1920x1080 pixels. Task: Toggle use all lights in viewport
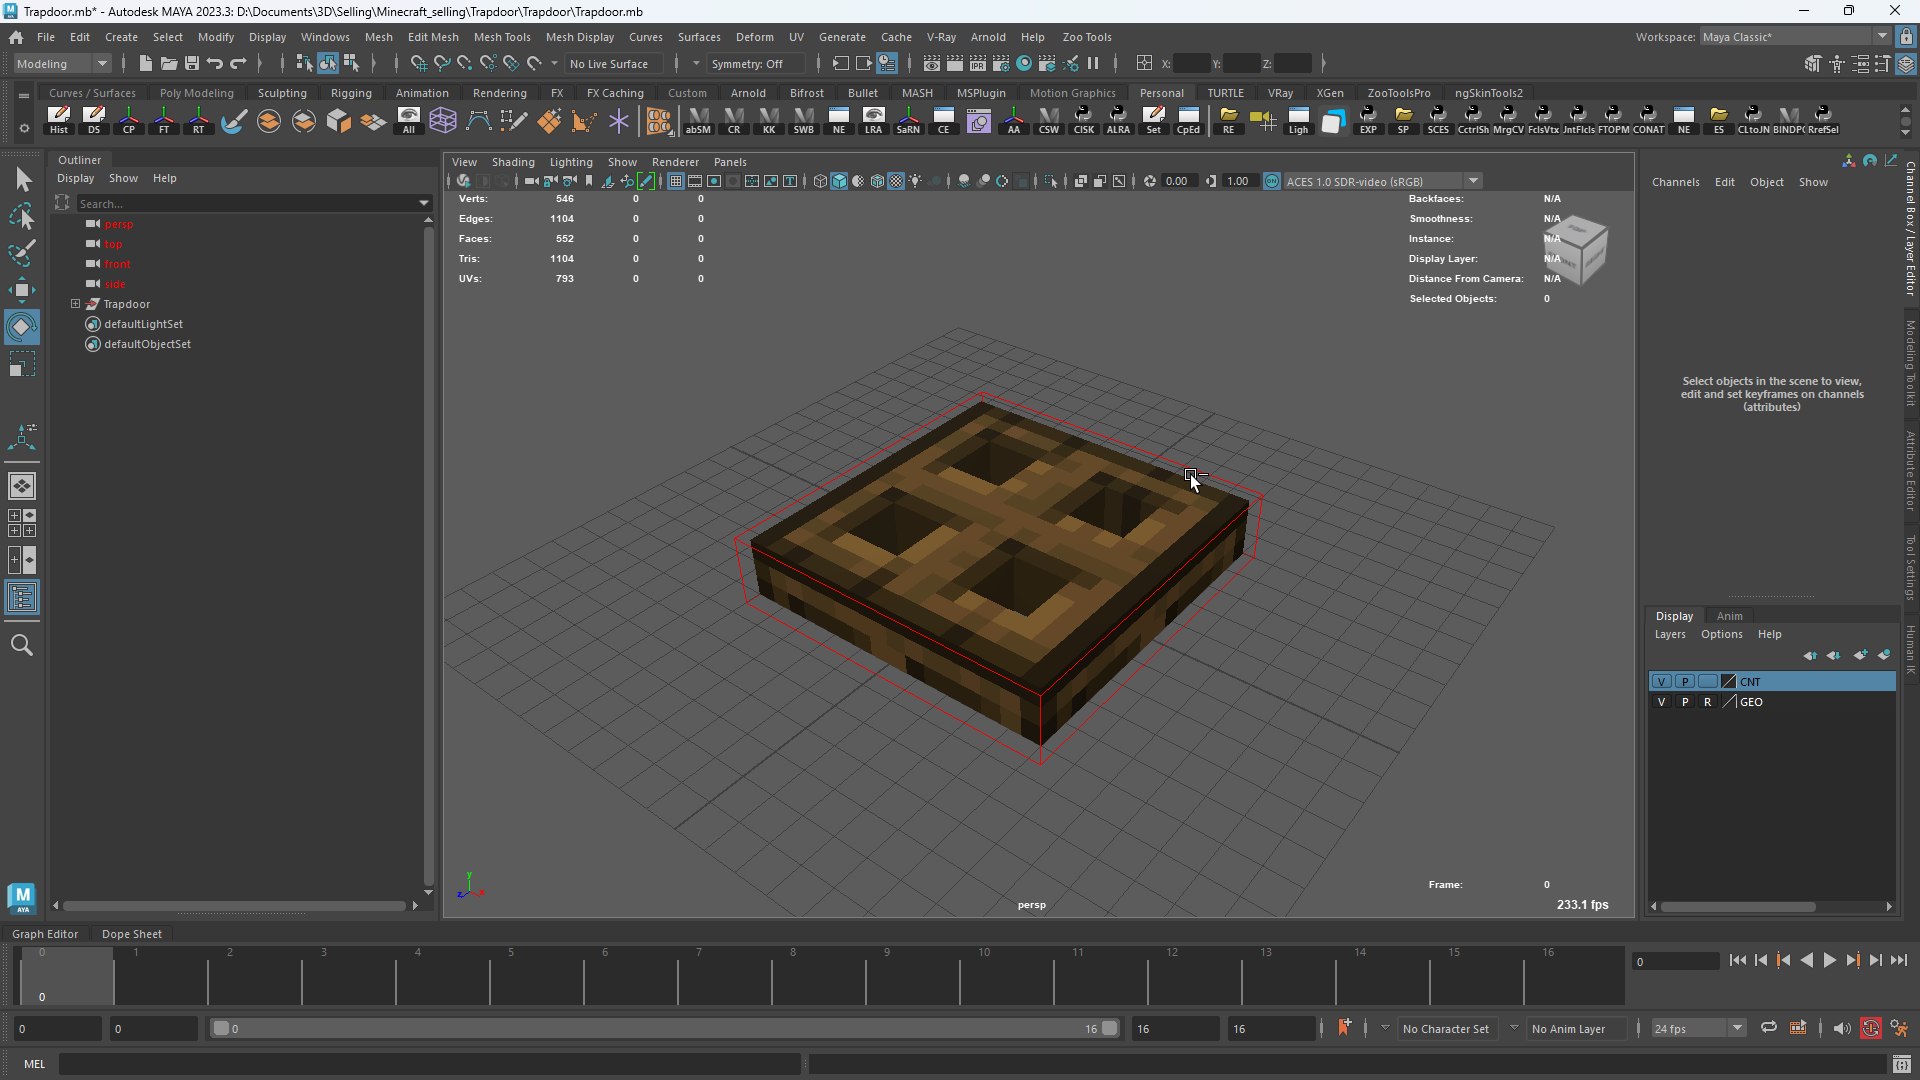pyautogui.click(x=915, y=181)
